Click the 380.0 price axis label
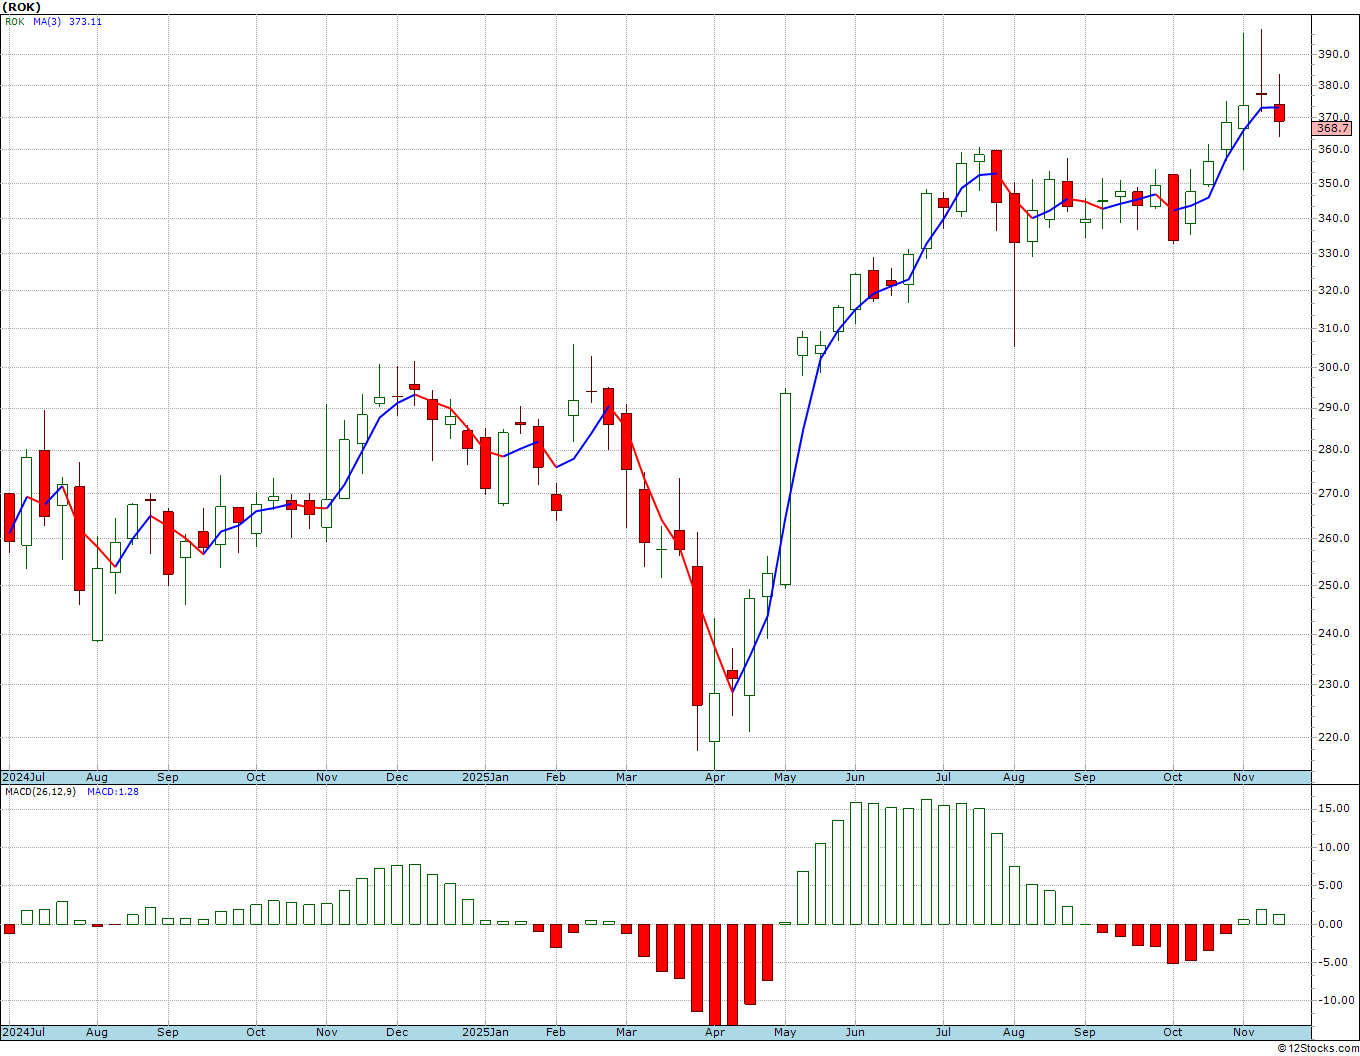The height and width of the screenshot is (1056, 1360). [x=1334, y=86]
